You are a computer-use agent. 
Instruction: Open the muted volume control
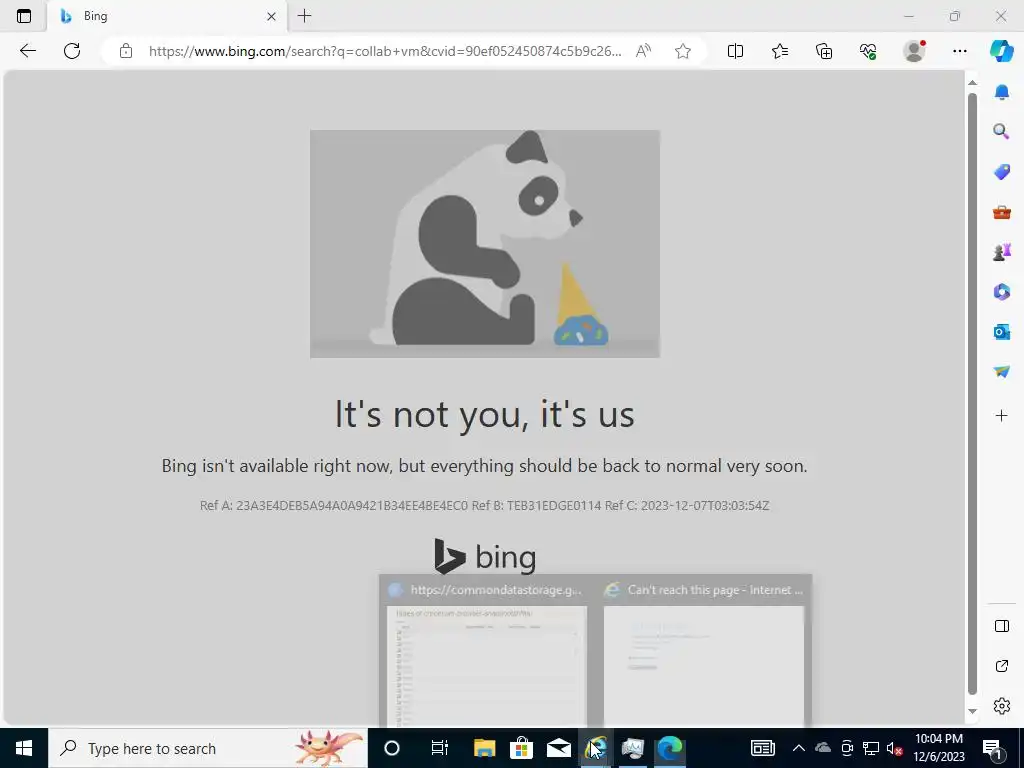coord(895,748)
